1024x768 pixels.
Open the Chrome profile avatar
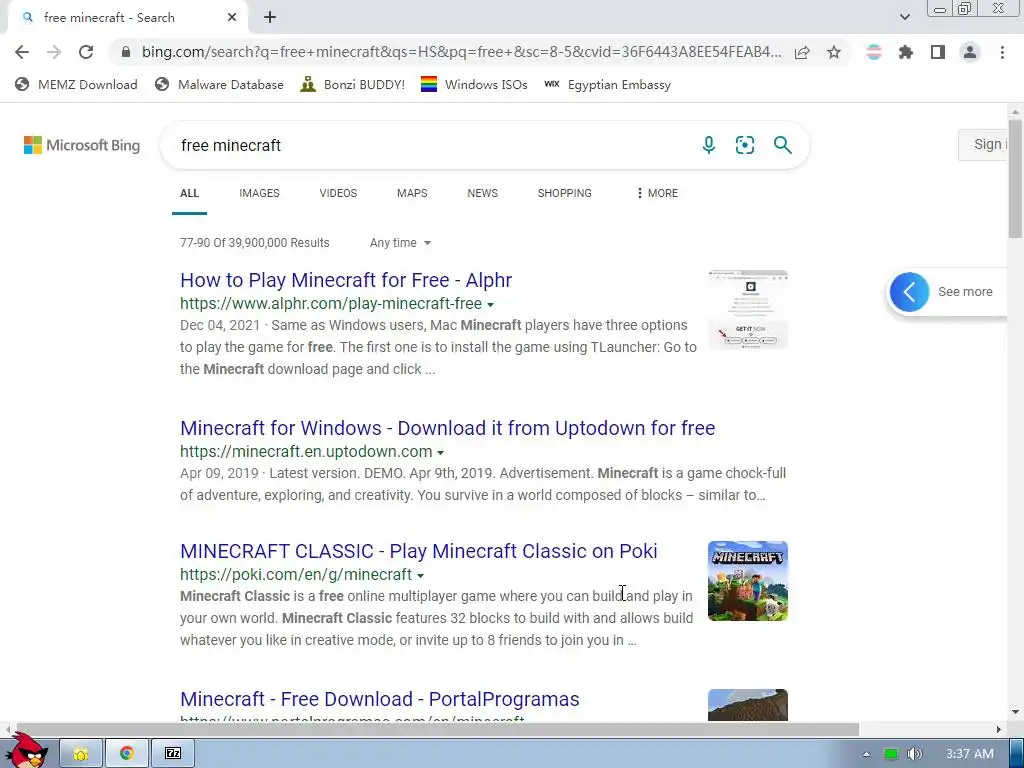pyautogui.click(x=970, y=52)
